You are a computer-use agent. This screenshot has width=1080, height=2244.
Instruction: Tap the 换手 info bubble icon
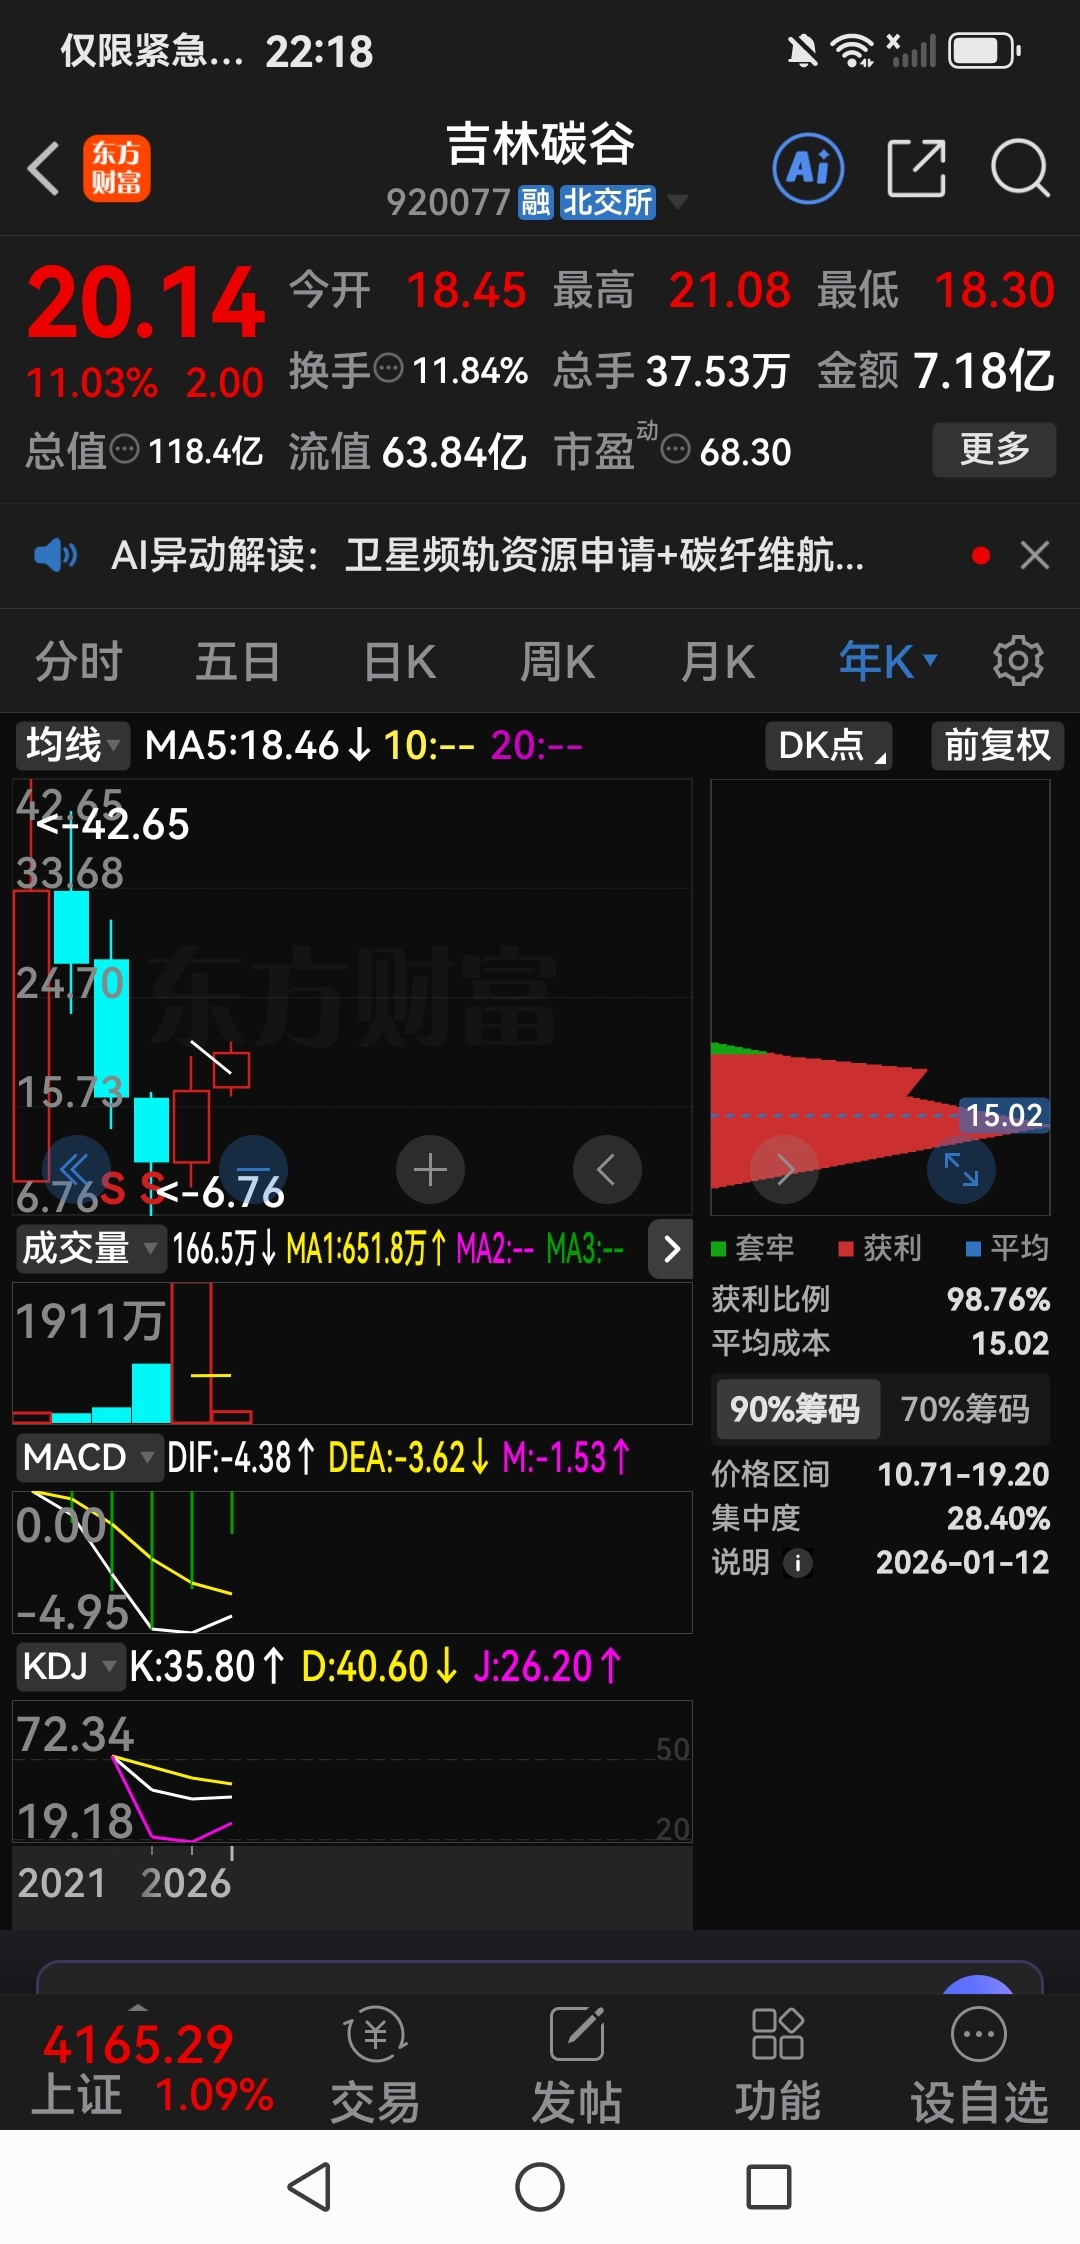pyautogui.click(x=388, y=369)
